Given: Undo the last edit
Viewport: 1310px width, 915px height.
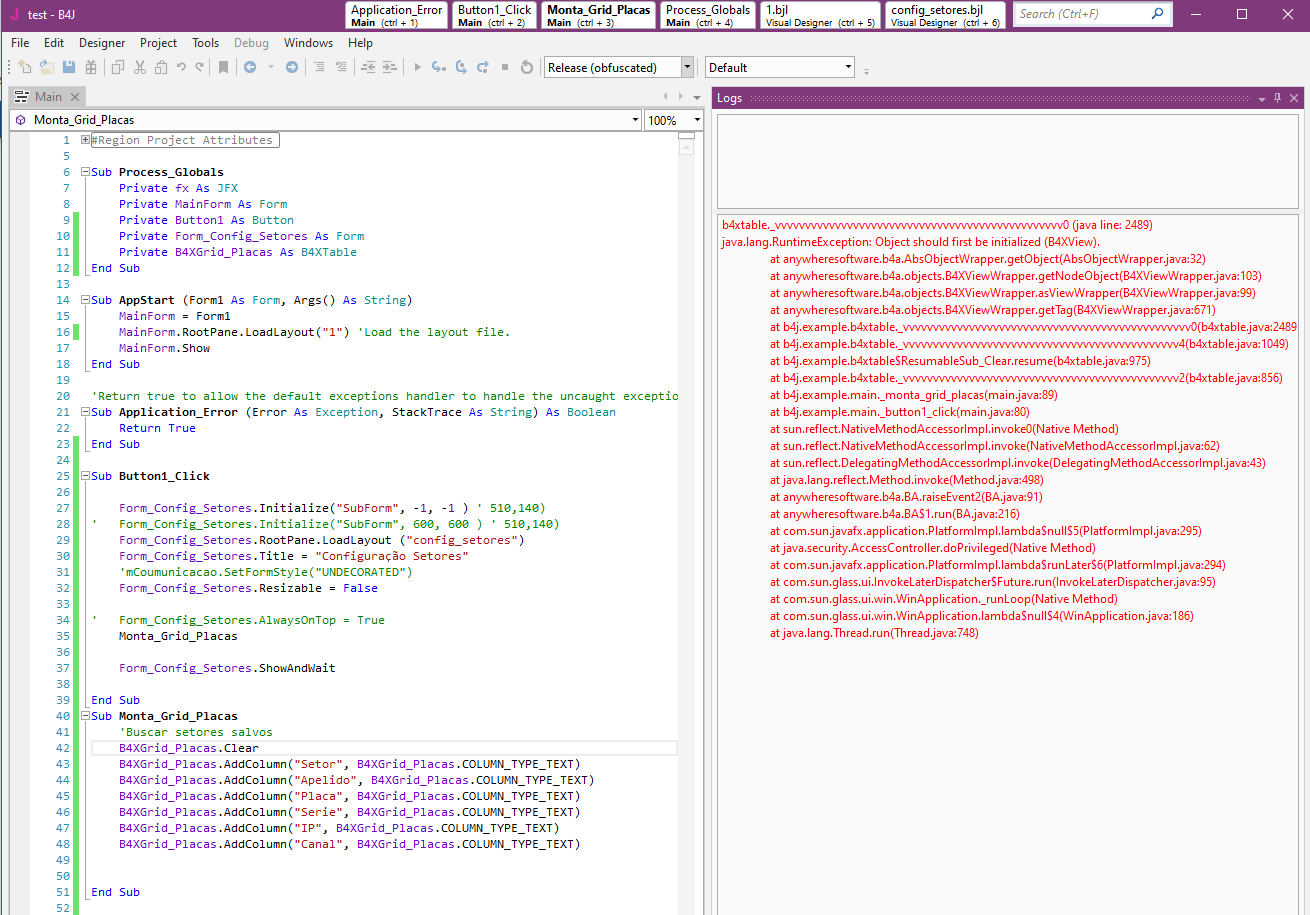Looking at the screenshot, I should tap(181, 67).
